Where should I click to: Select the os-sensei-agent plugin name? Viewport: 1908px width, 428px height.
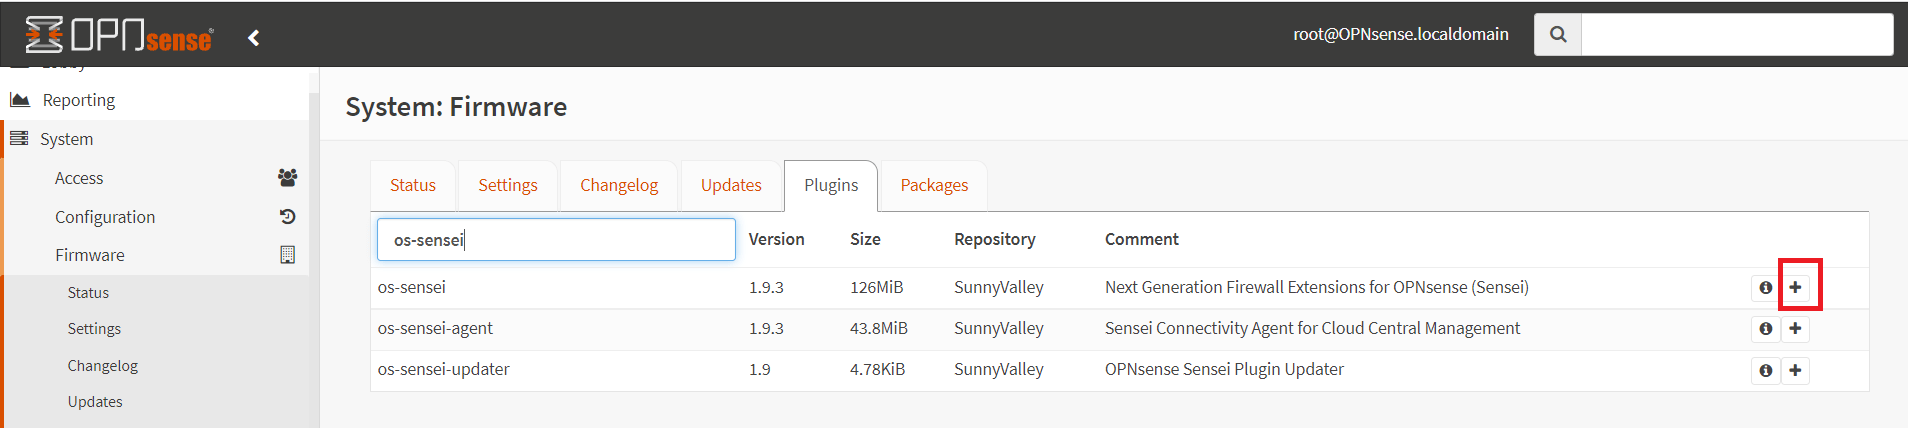pyautogui.click(x=435, y=328)
